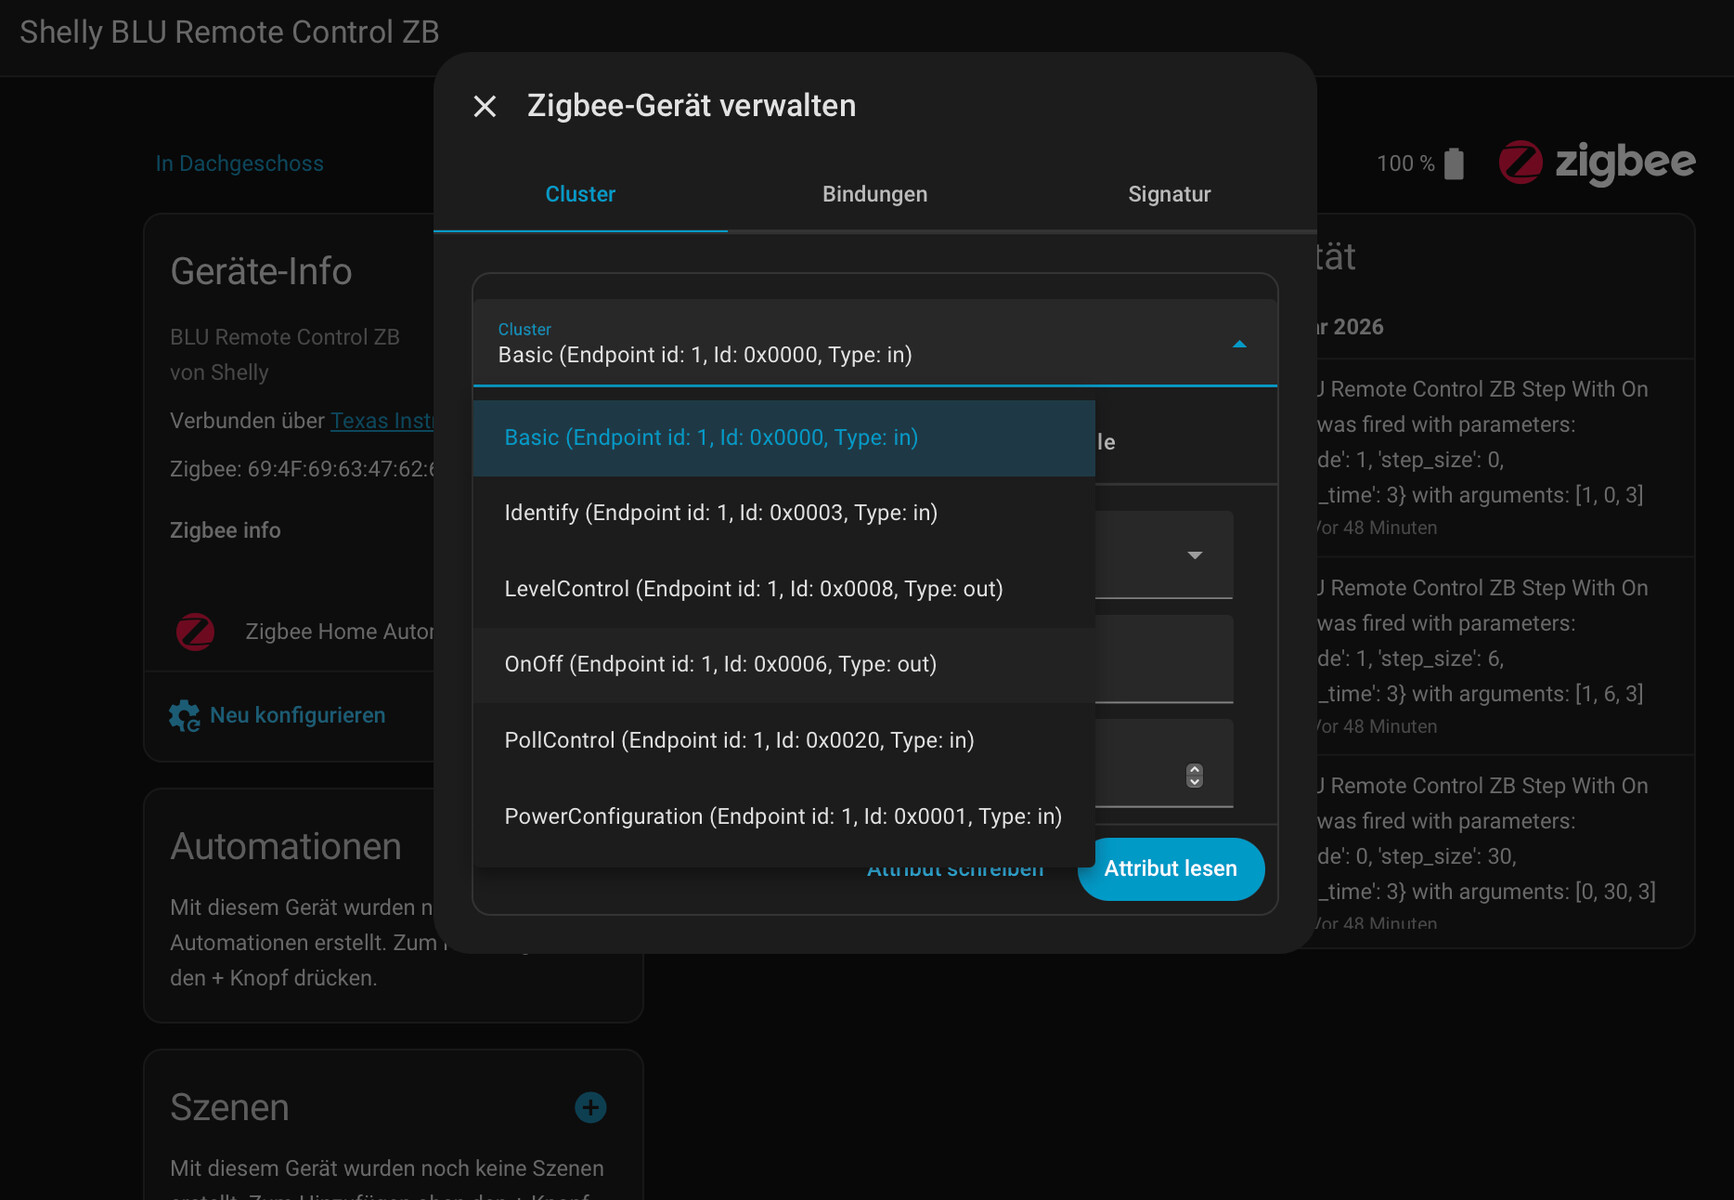Select Identify cluster option

(720, 513)
